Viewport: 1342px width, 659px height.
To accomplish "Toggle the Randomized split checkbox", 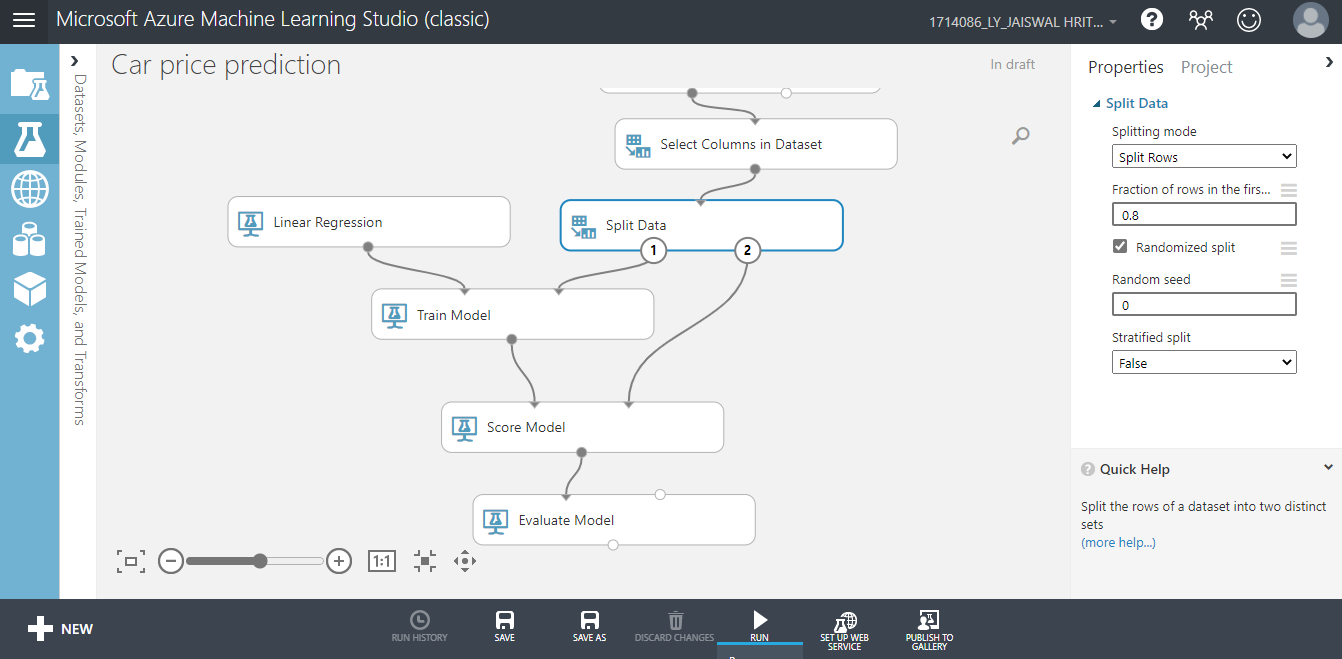I will [x=1120, y=247].
